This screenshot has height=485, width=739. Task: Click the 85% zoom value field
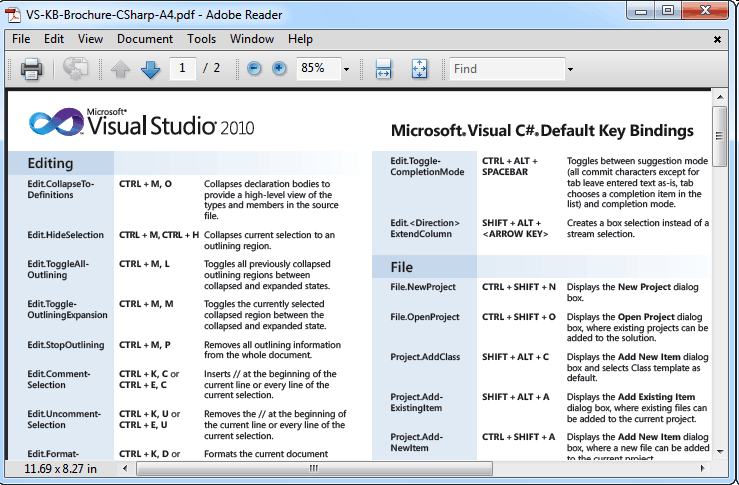coord(319,69)
